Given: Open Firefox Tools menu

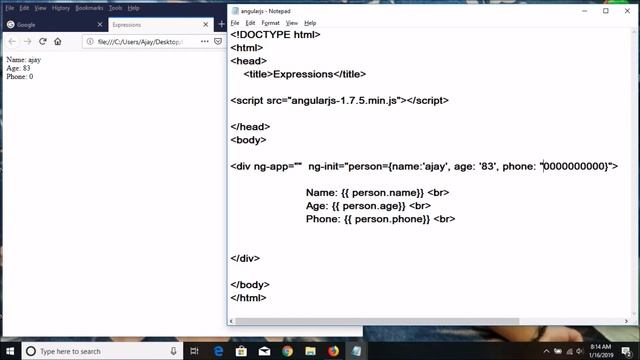Looking at the screenshot, I should pos(116,8).
